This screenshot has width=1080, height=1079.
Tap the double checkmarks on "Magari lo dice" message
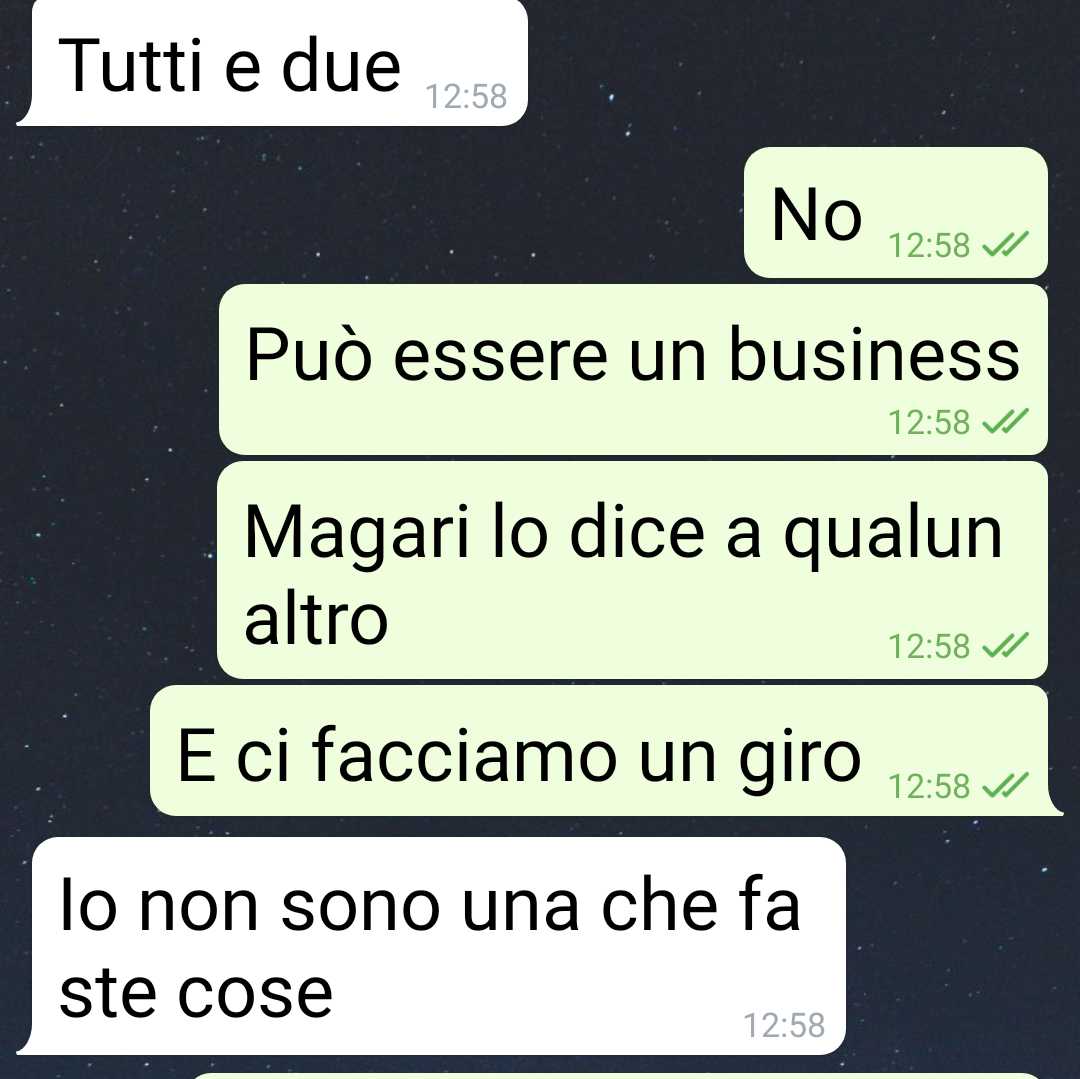point(1005,645)
